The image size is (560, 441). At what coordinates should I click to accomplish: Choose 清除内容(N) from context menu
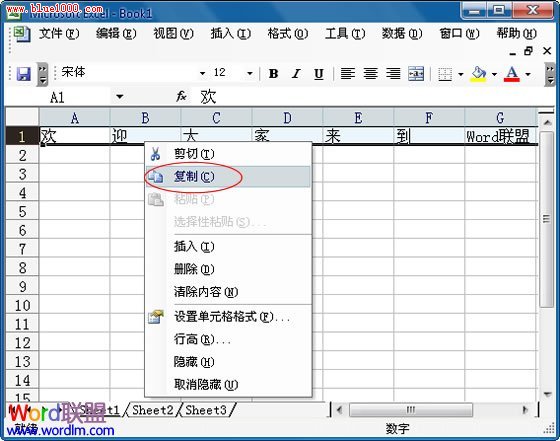point(228,292)
